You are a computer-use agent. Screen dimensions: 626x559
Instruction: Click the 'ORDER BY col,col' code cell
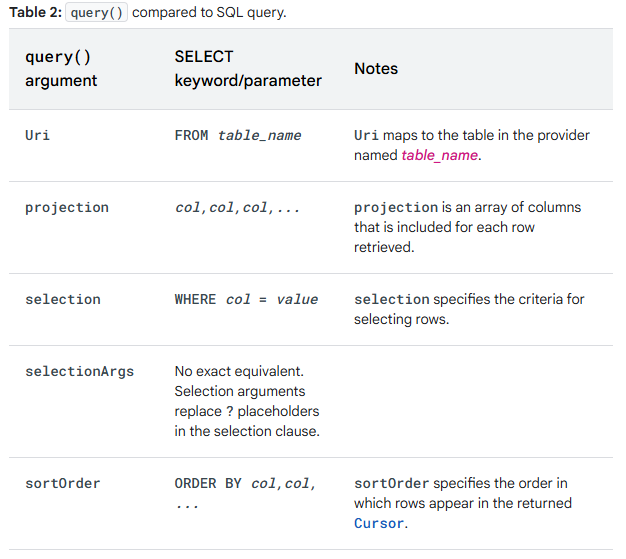(x=245, y=484)
